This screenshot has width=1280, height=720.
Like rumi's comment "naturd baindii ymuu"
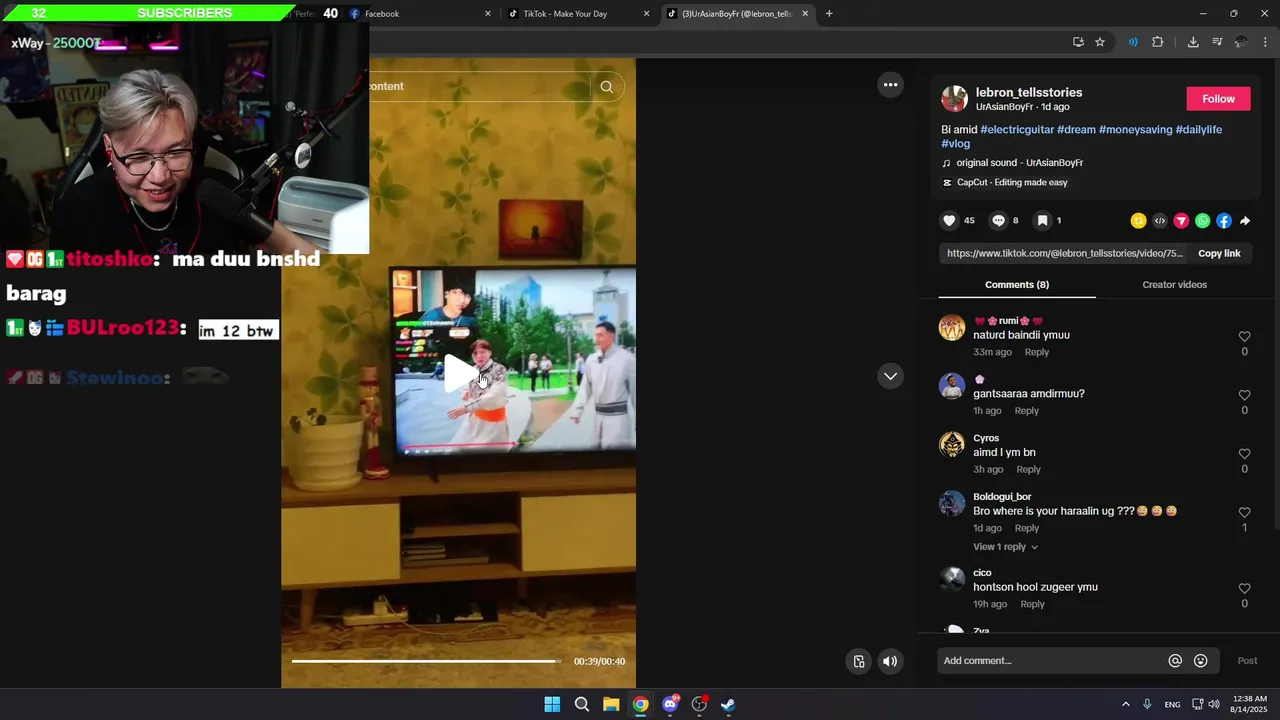(1244, 337)
